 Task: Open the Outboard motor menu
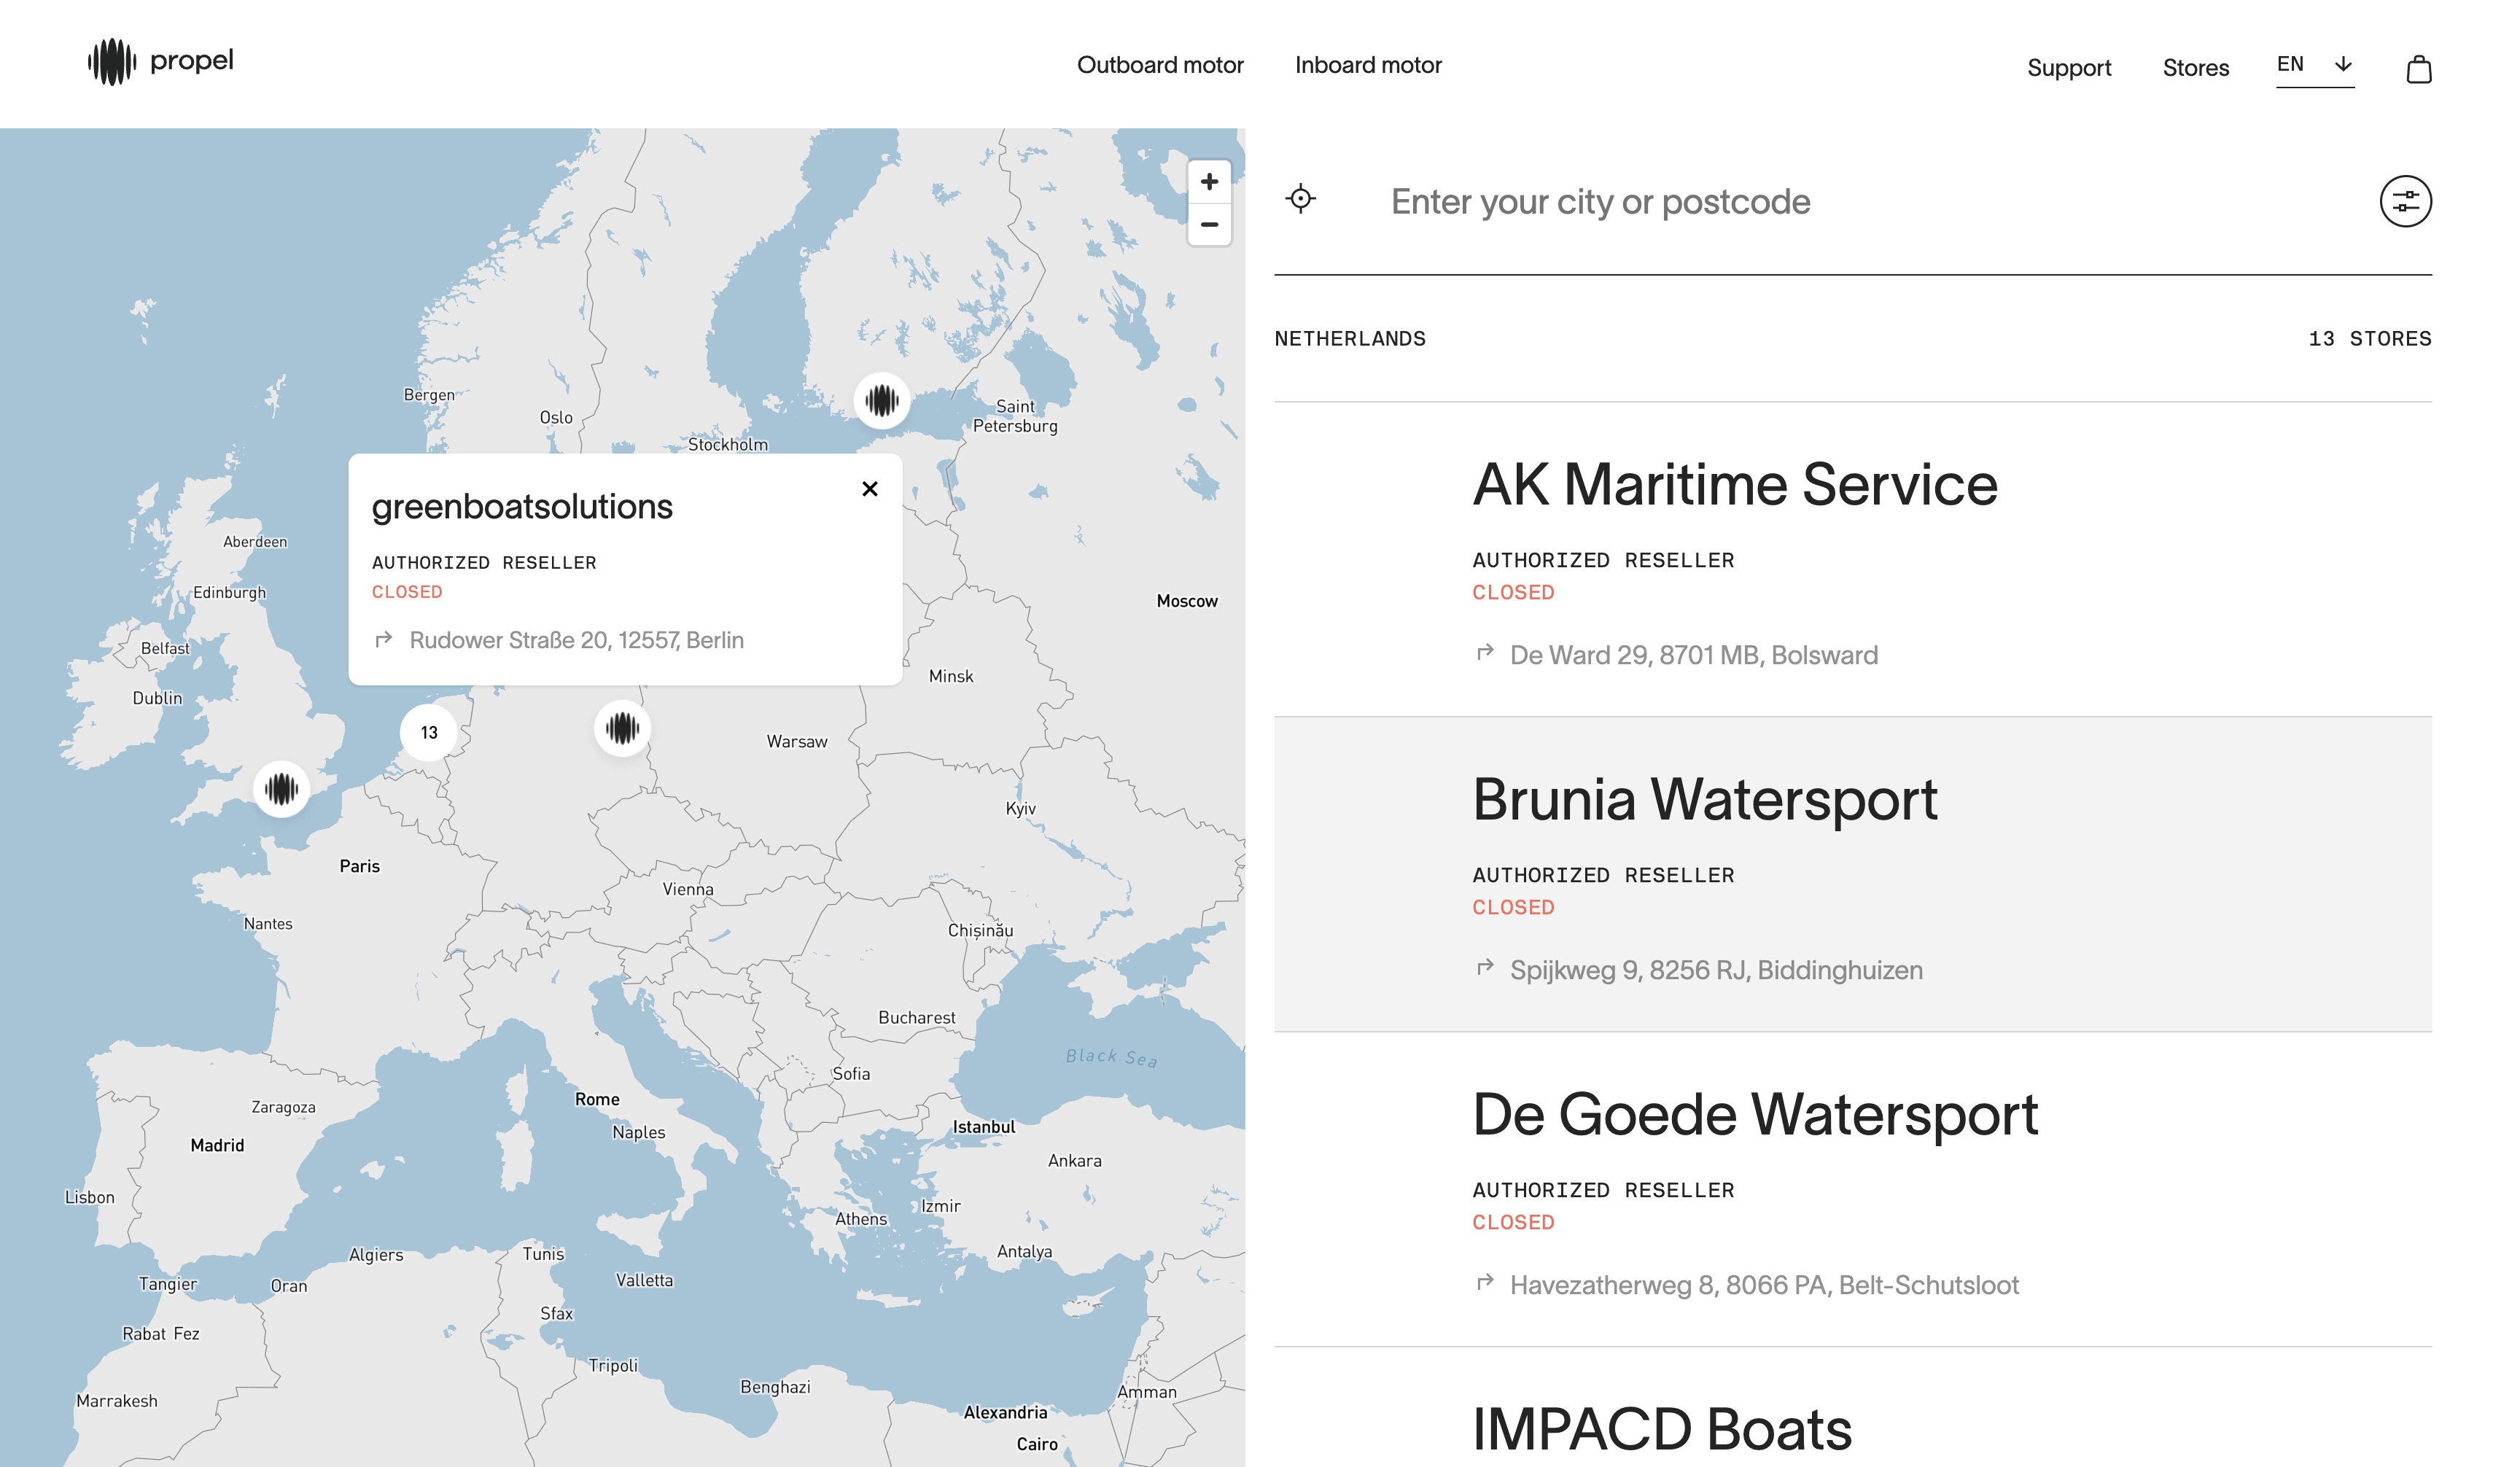(1160, 65)
